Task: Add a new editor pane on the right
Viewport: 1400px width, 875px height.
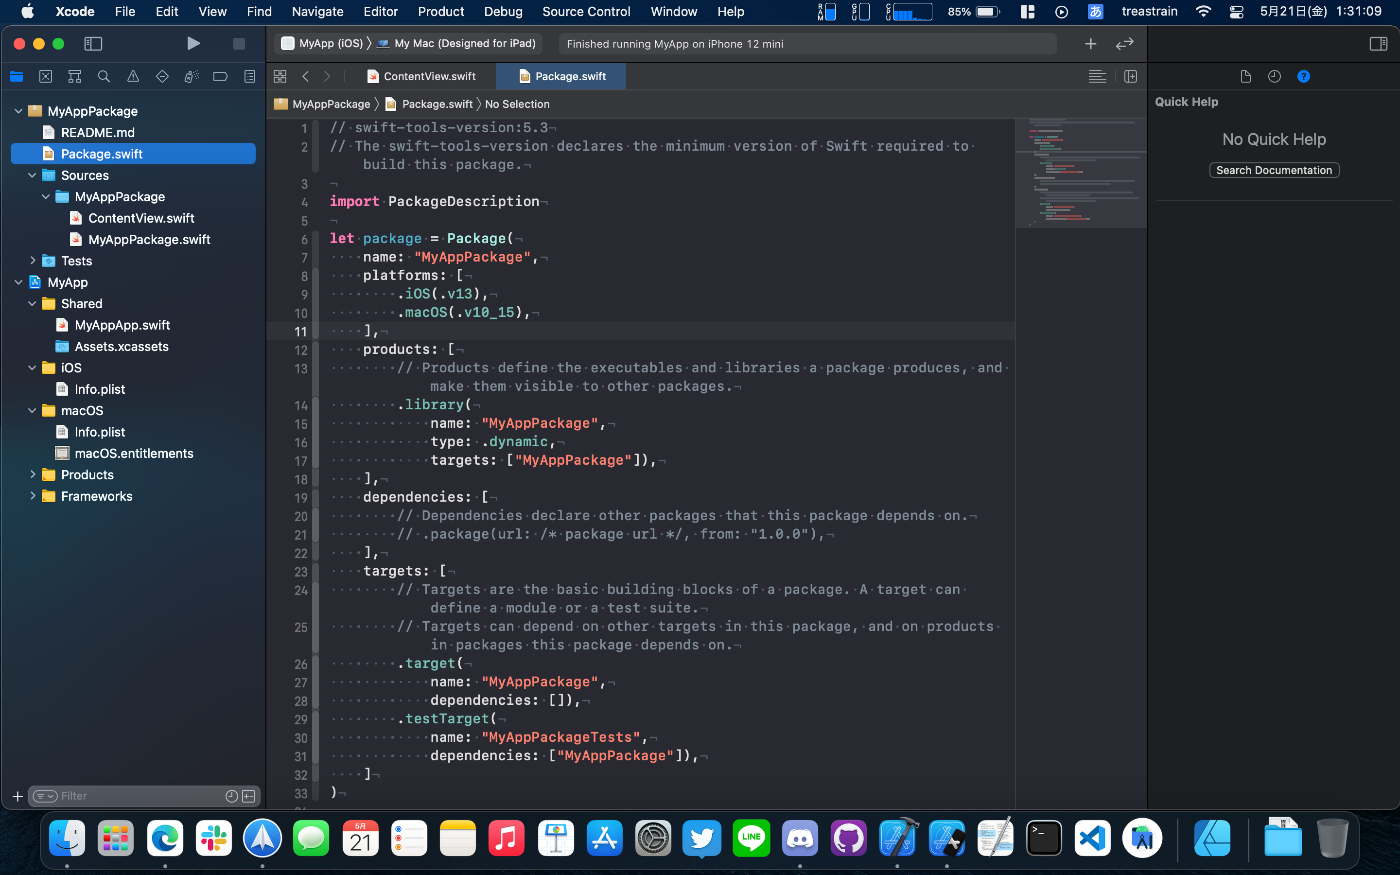Action: [1130, 76]
